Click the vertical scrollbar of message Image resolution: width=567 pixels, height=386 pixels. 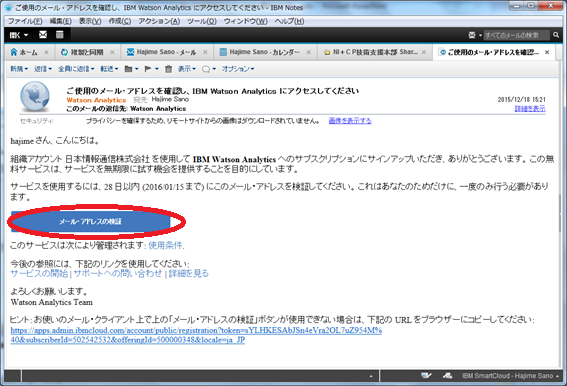pos(560,213)
